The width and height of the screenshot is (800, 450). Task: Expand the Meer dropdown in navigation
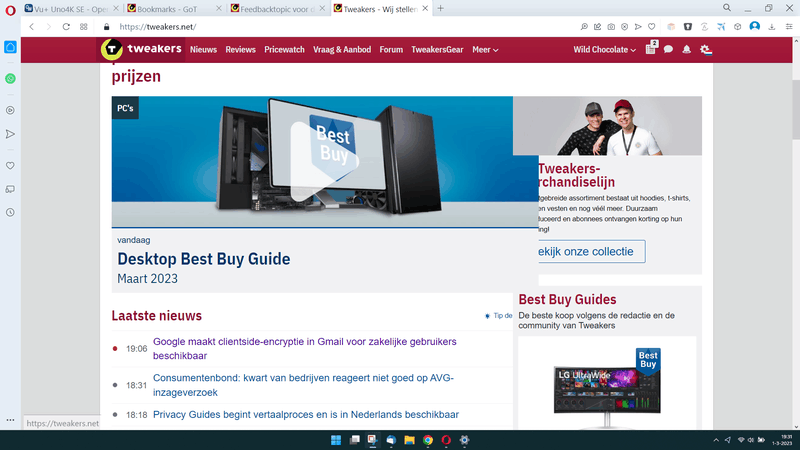[485, 49]
